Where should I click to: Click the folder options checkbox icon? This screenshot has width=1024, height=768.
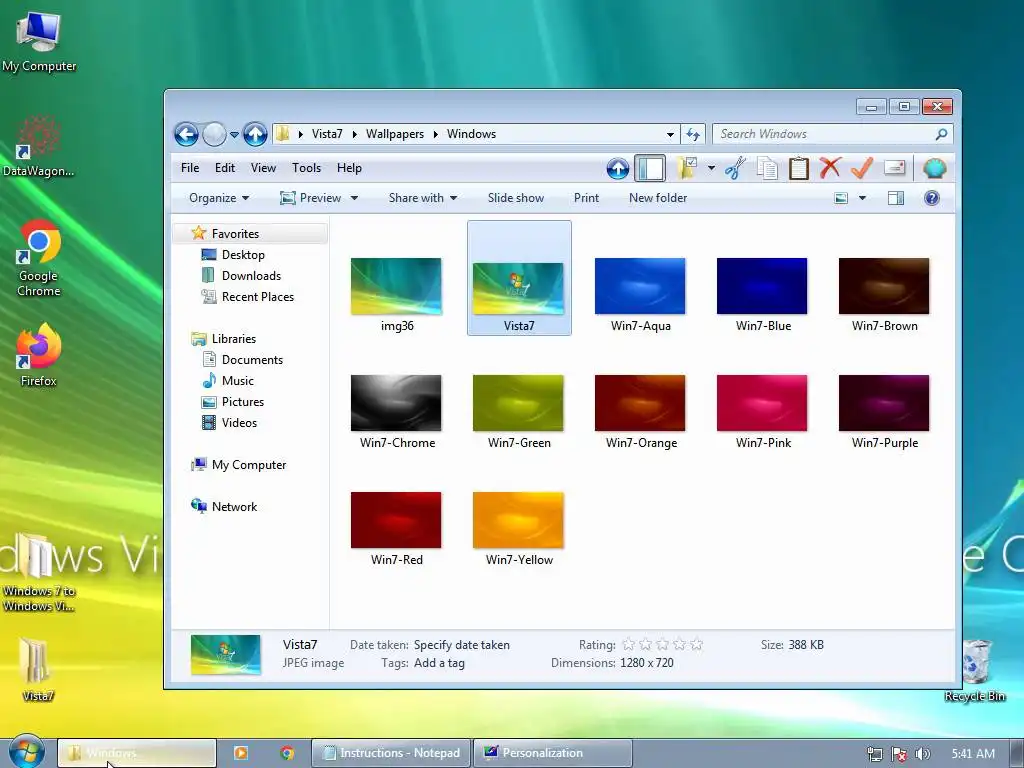(x=687, y=168)
